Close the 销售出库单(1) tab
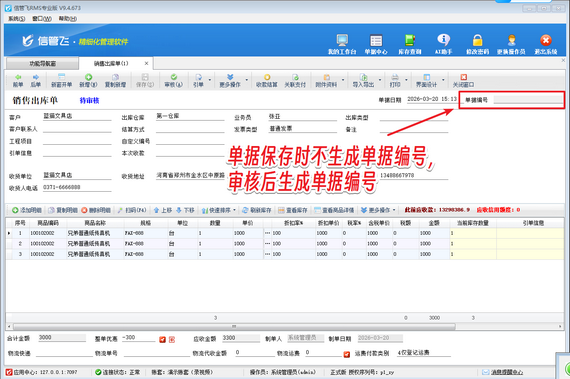This screenshot has width=570, height=379. (x=146, y=64)
